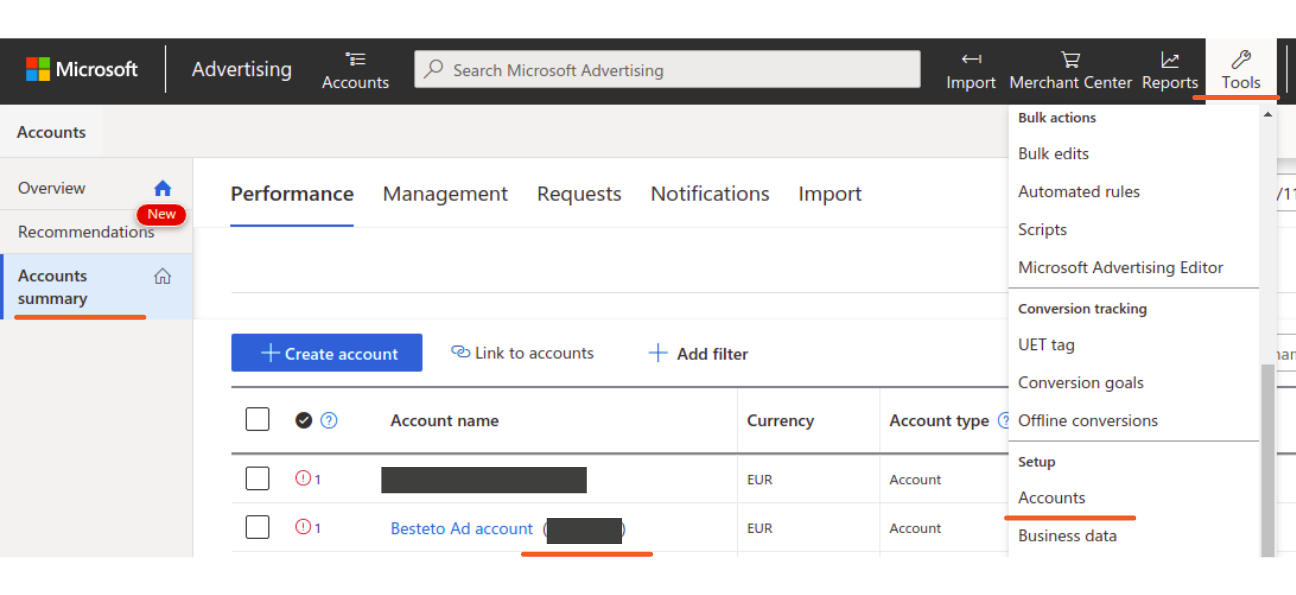Viewport: 1296px width, 595px height.
Task: Select Bulk edits in Tools menu
Action: 1053,154
